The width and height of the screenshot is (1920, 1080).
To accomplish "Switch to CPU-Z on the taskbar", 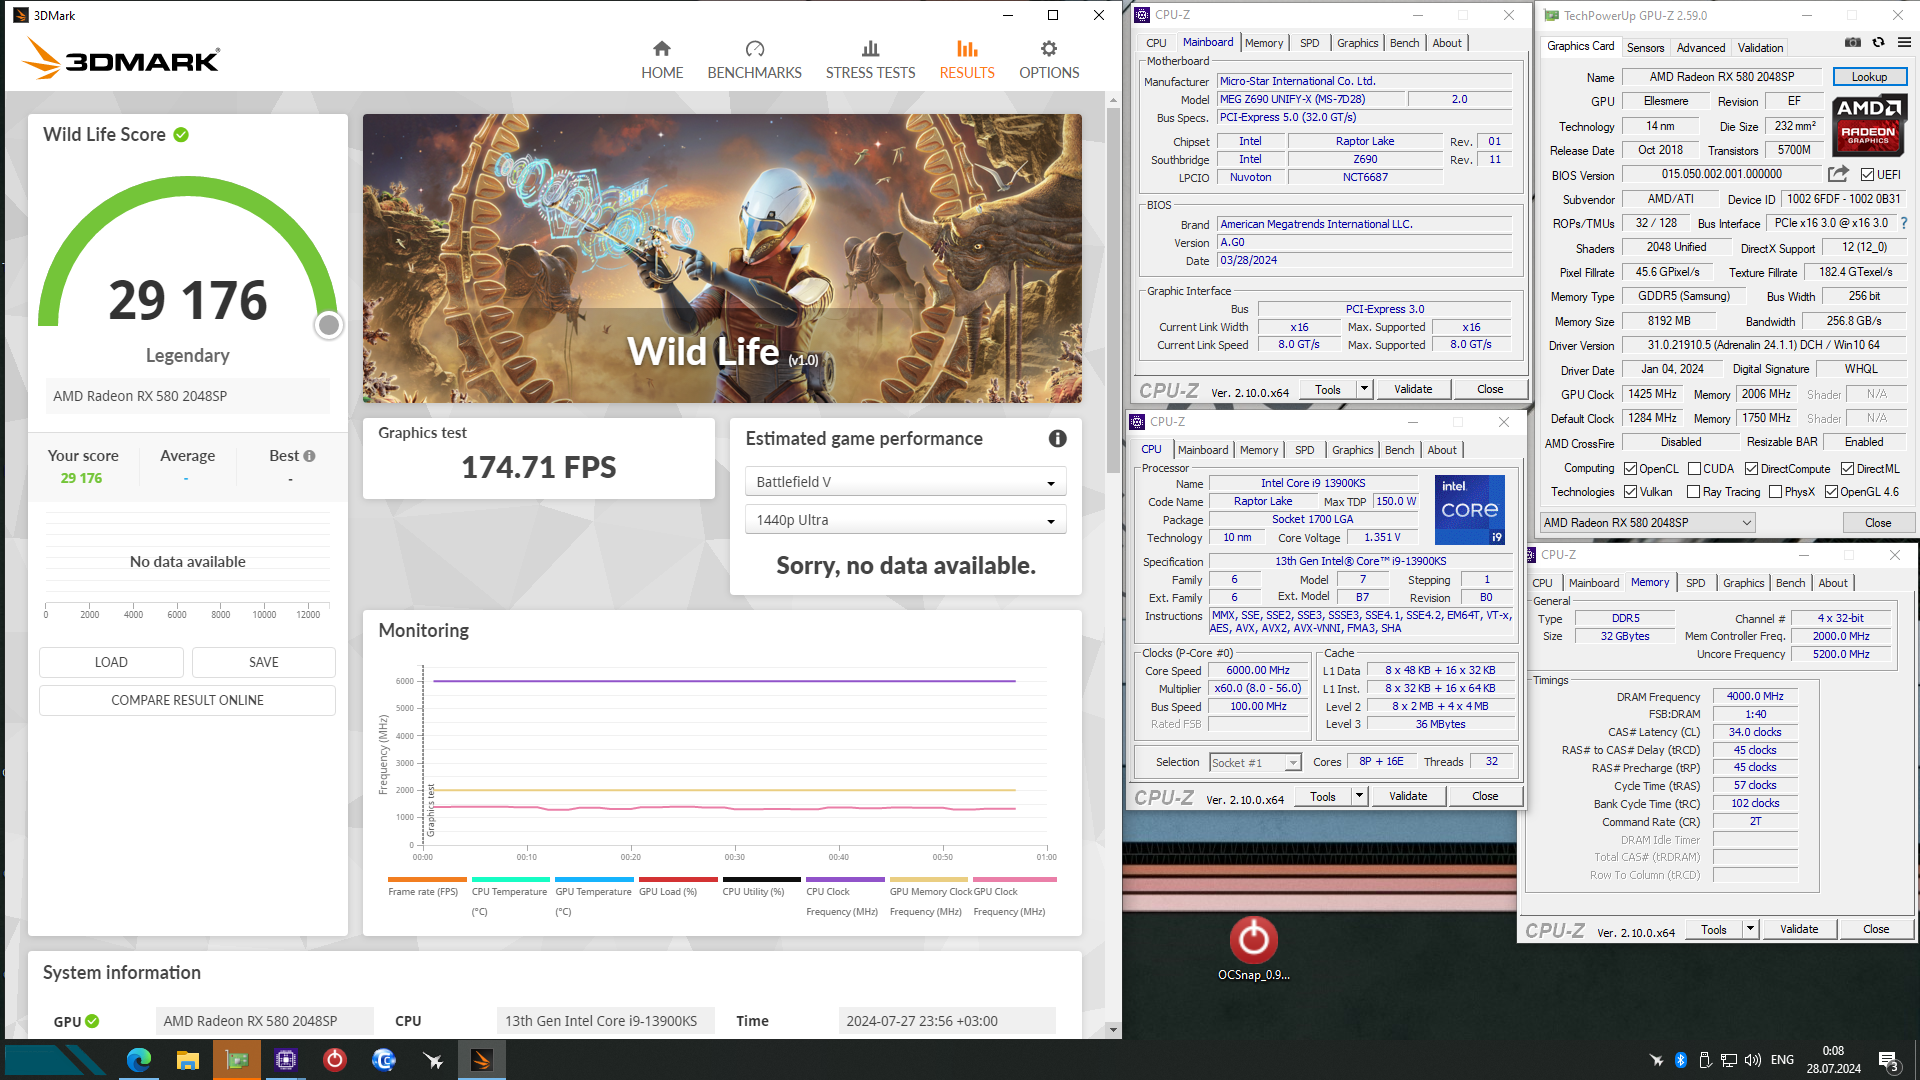I will (286, 1060).
